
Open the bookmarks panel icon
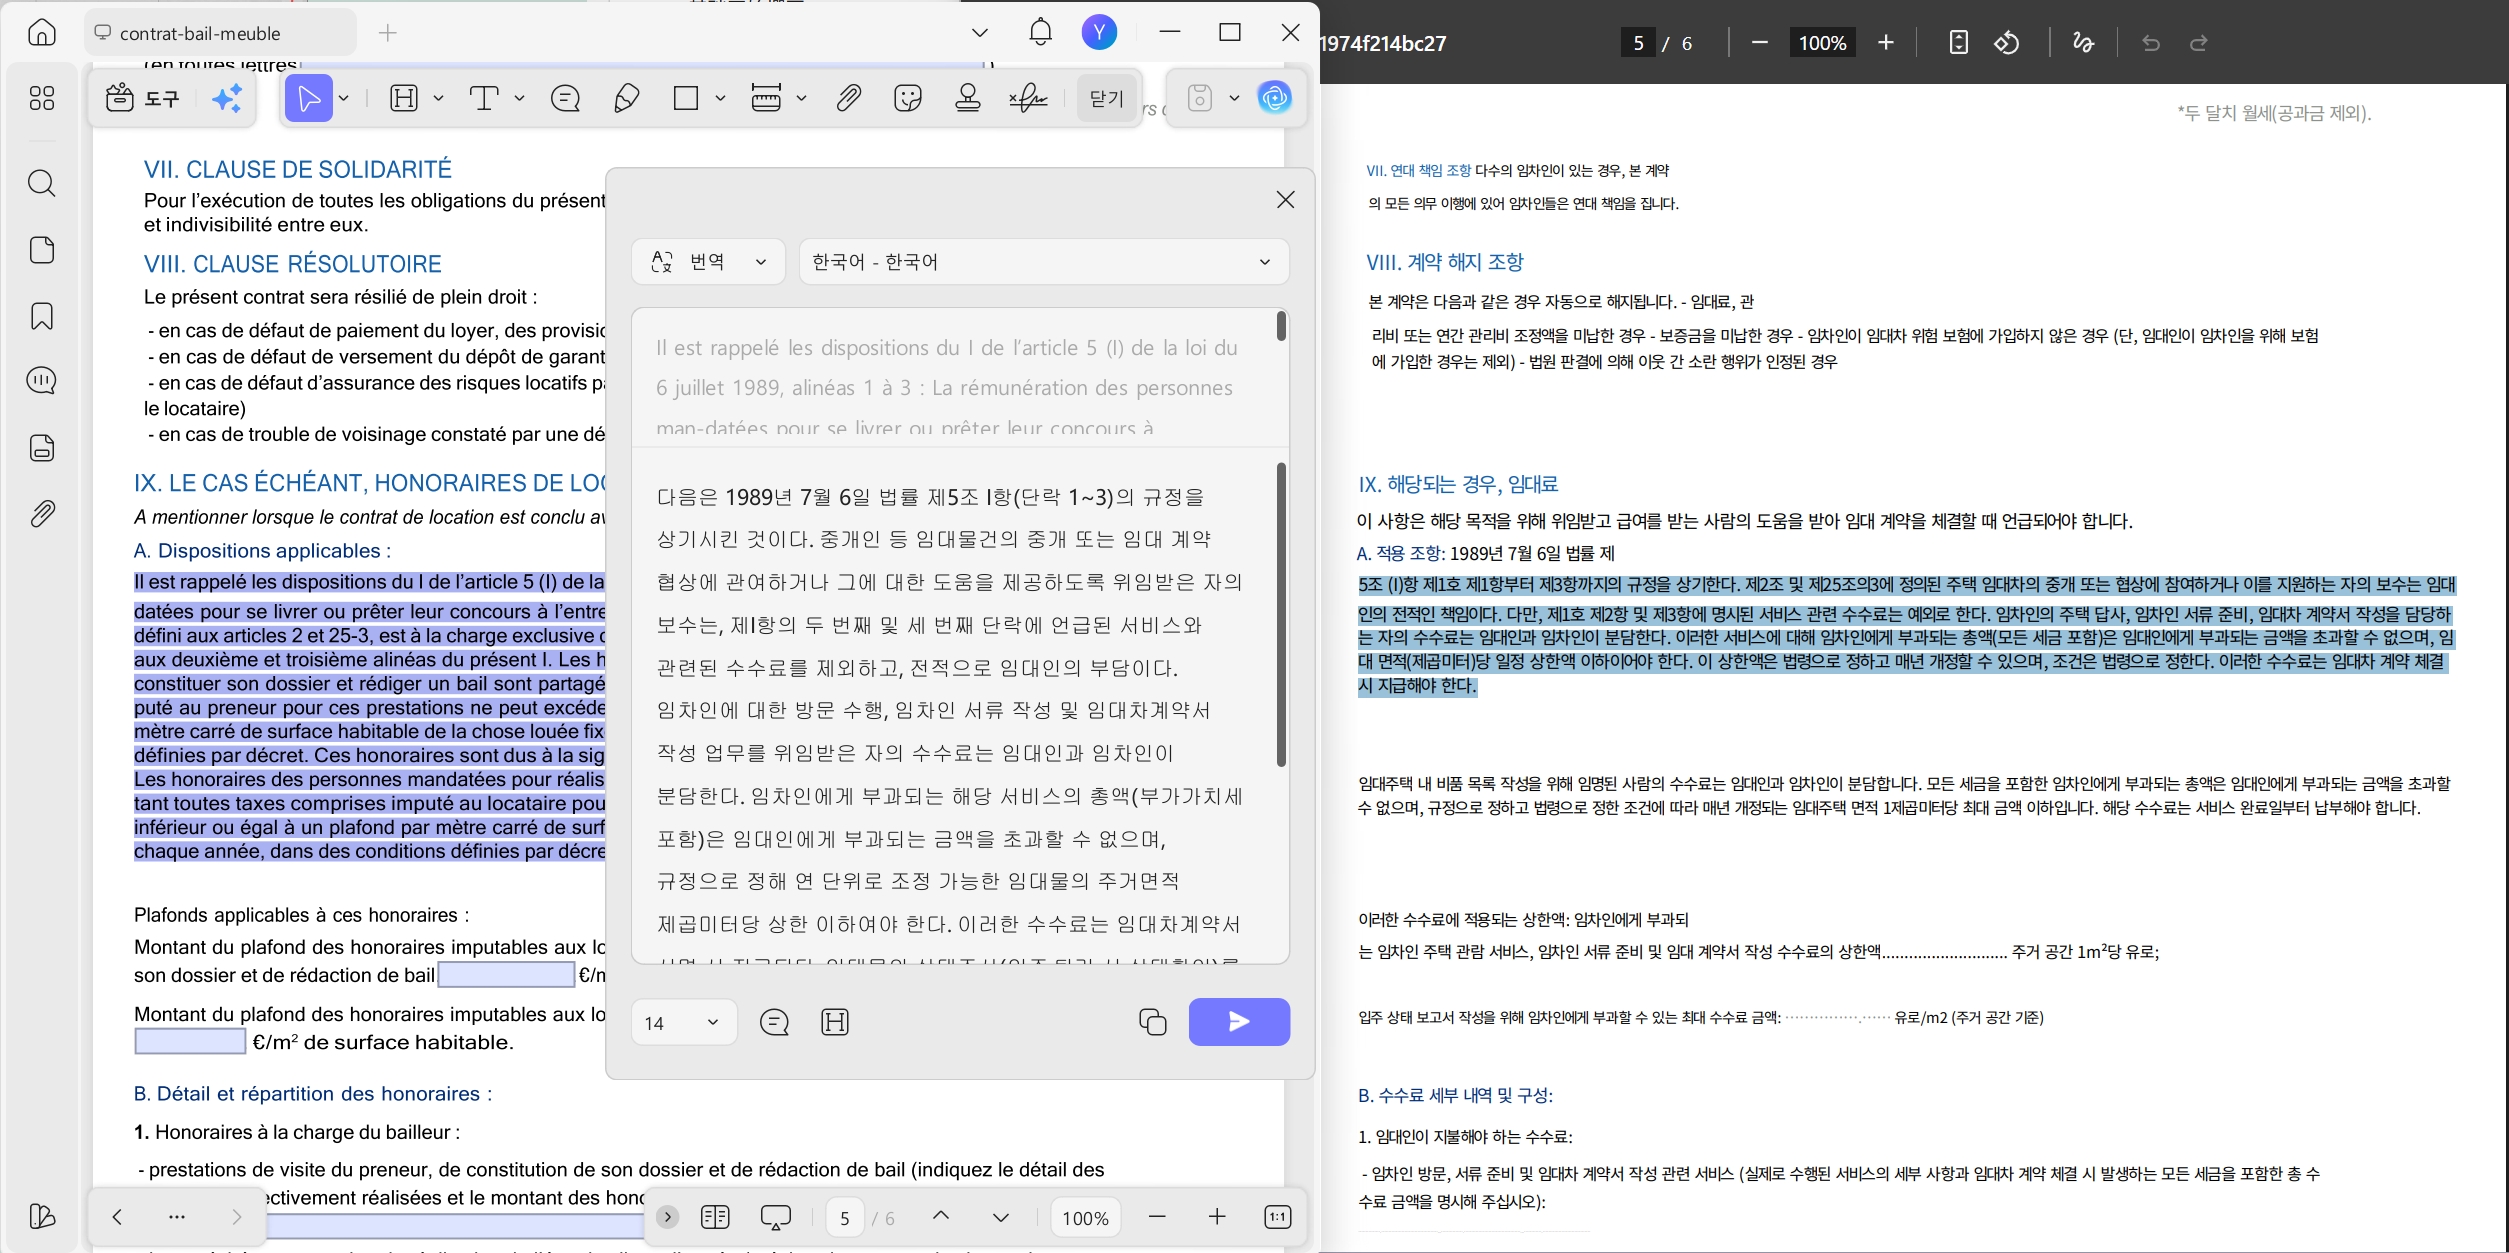pos(41,316)
